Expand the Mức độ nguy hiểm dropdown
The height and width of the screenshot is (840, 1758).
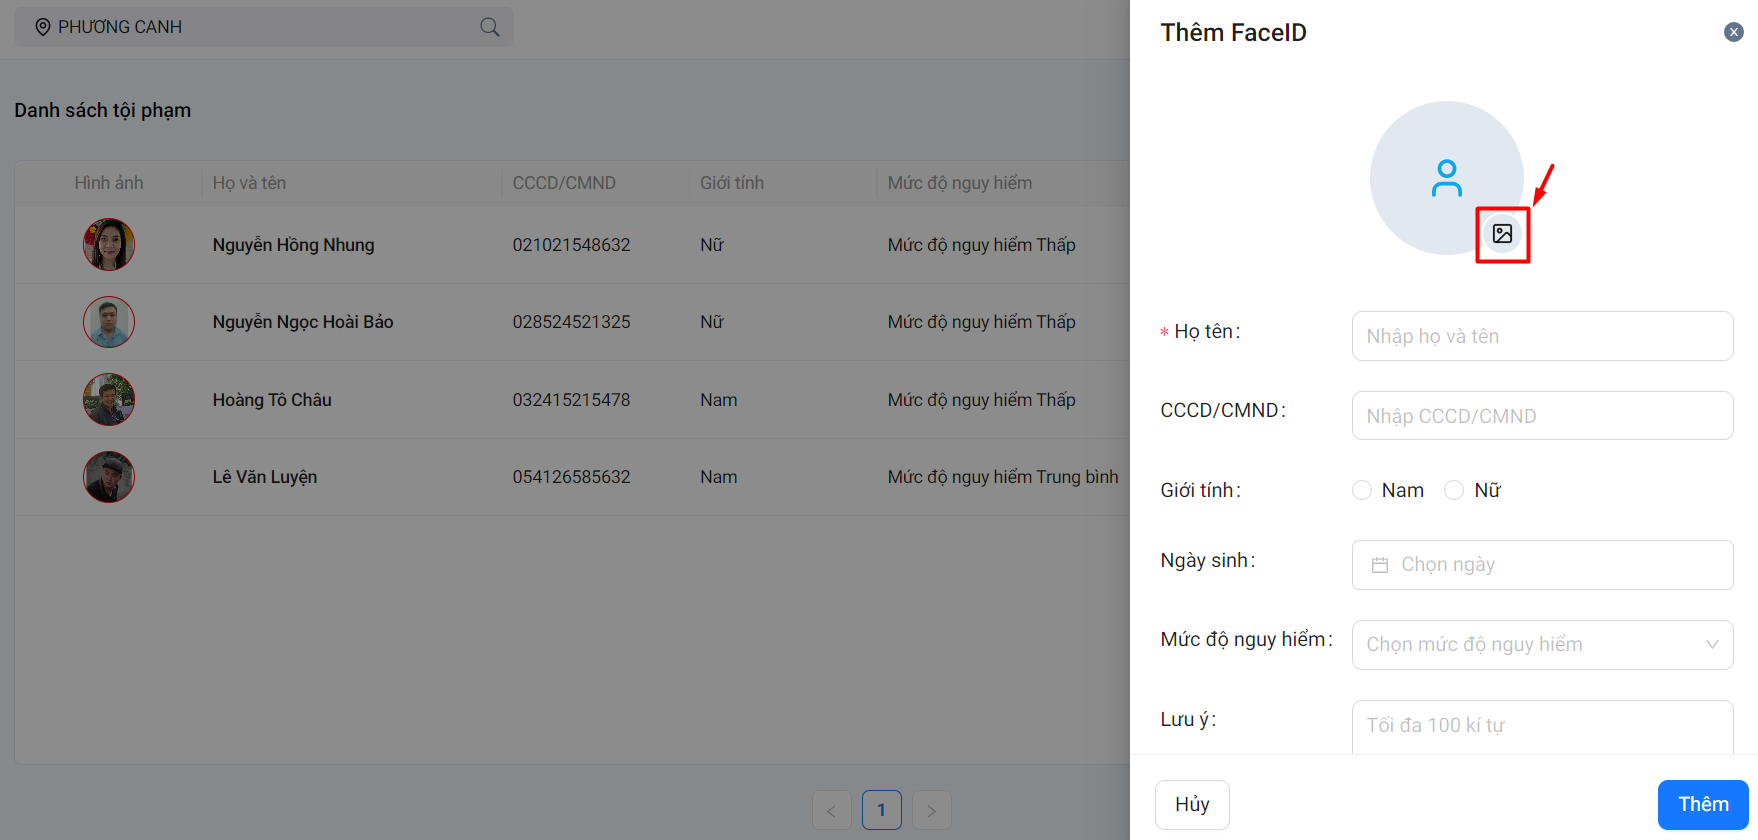(x=1542, y=645)
